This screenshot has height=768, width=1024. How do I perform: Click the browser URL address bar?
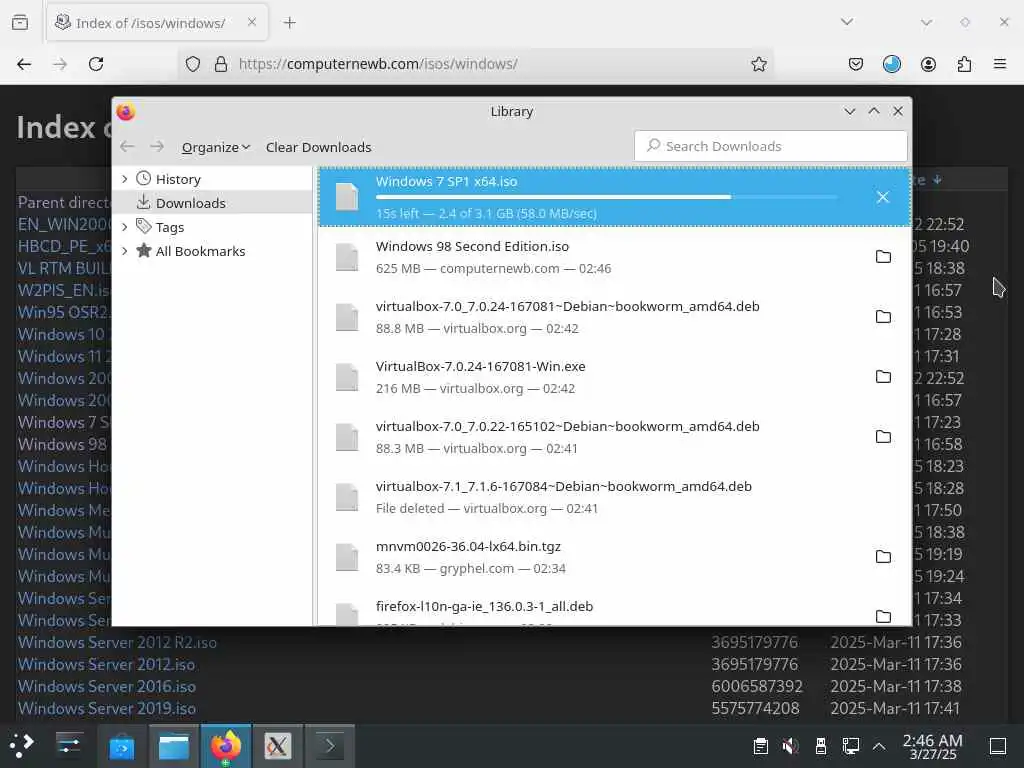tap(477, 64)
